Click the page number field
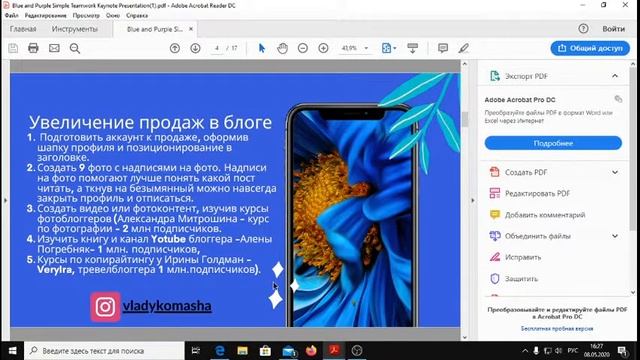 click(x=217, y=48)
